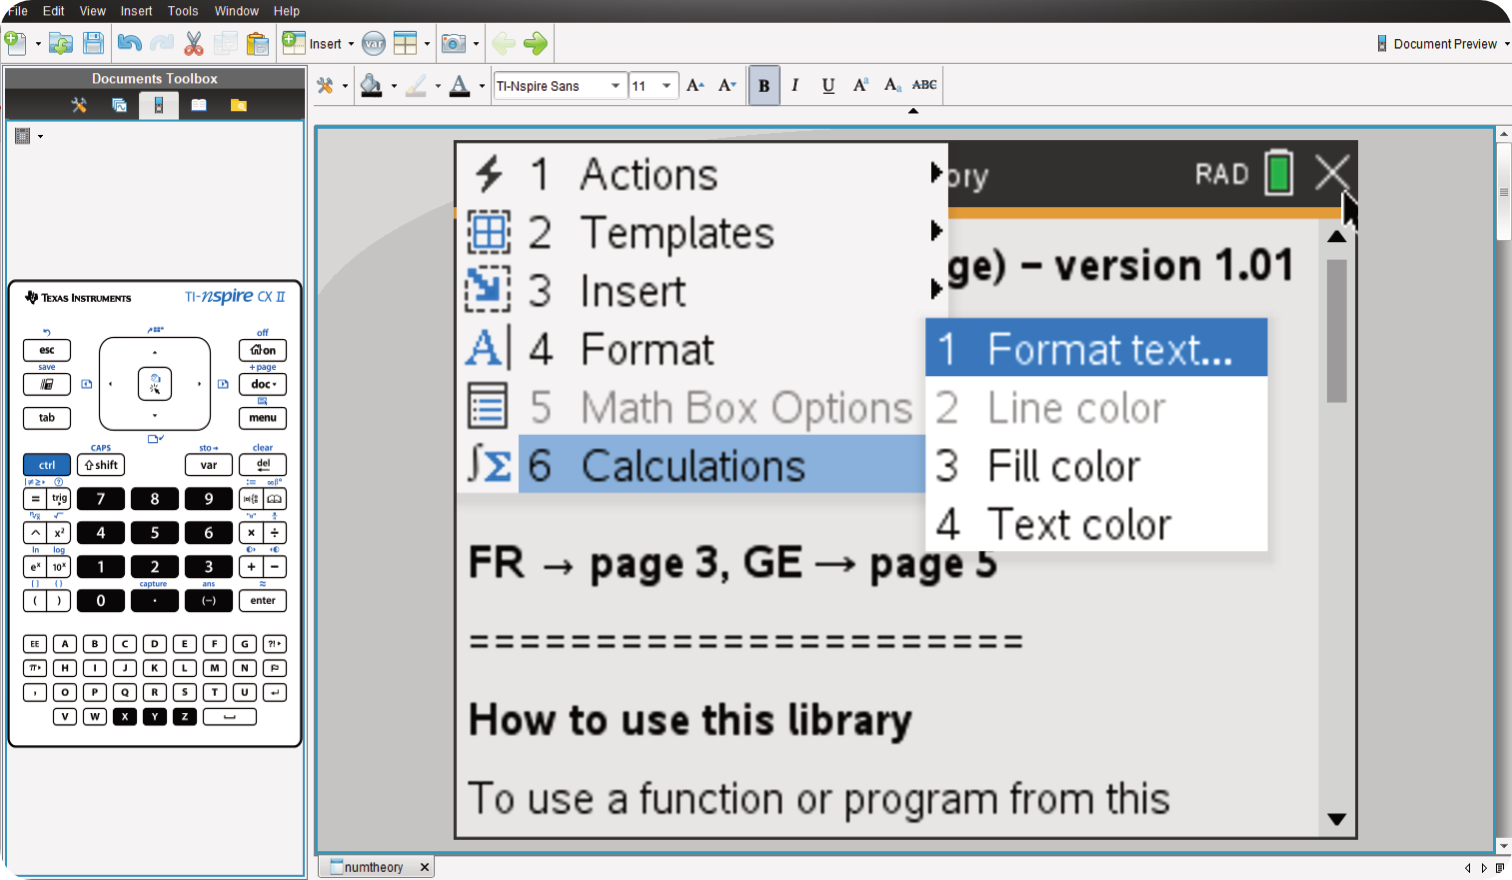Click the numtheory document tab
Image resolution: width=1512 pixels, height=880 pixels.
[x=372, y=867]
